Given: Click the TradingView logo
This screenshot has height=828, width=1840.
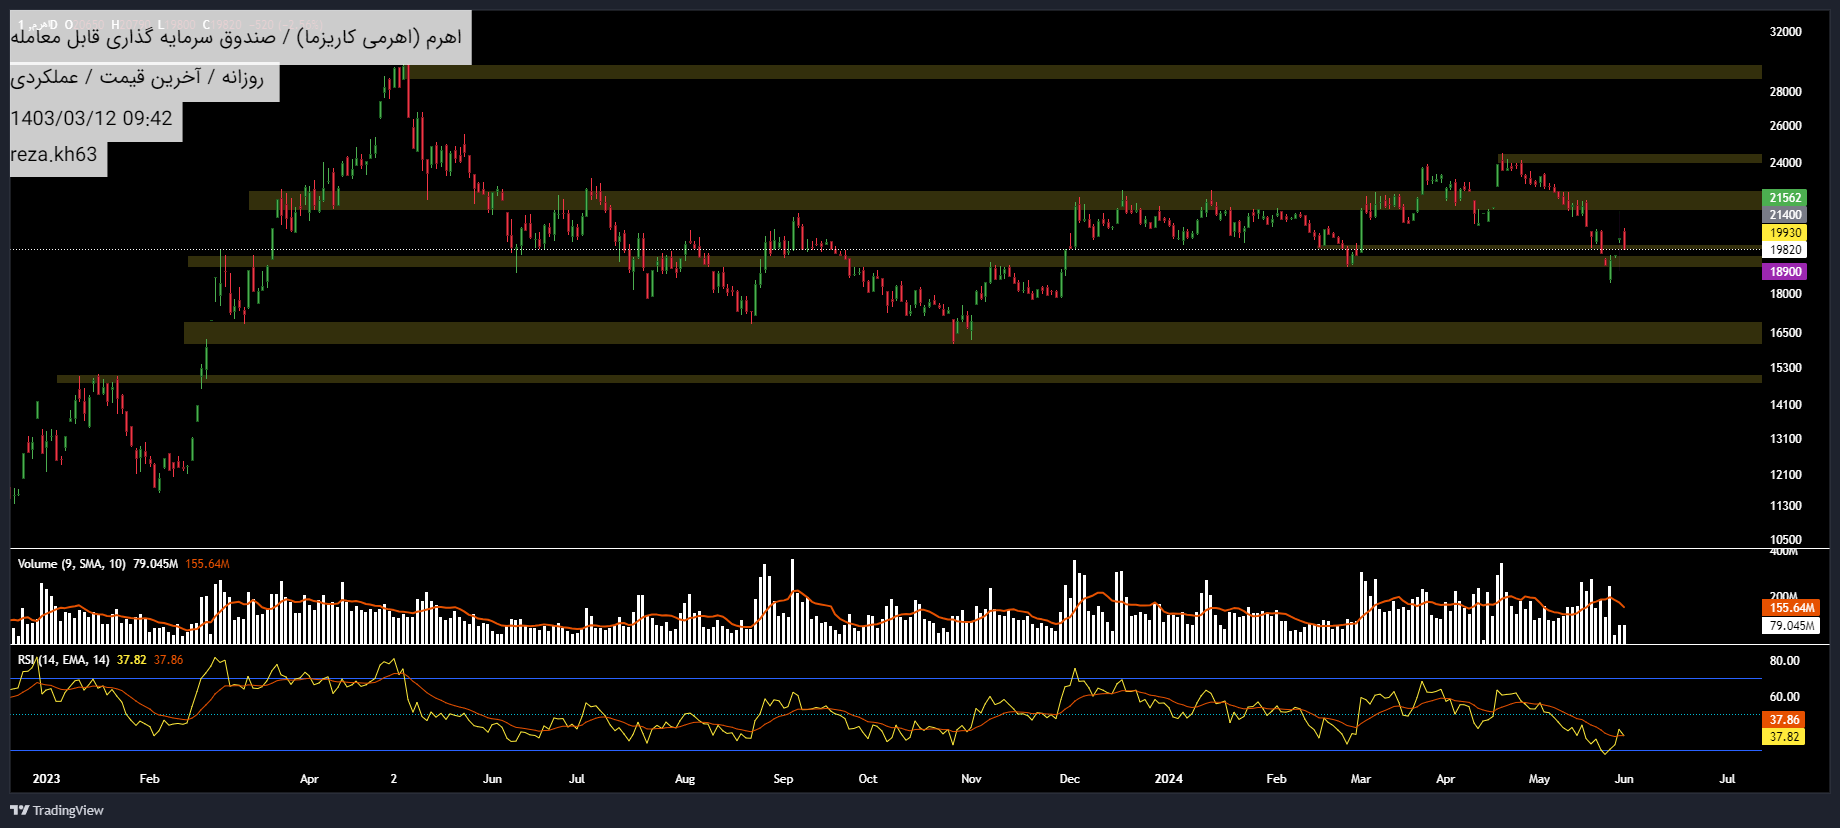Looking at the screenshot, I should click(x=57, y=810).
